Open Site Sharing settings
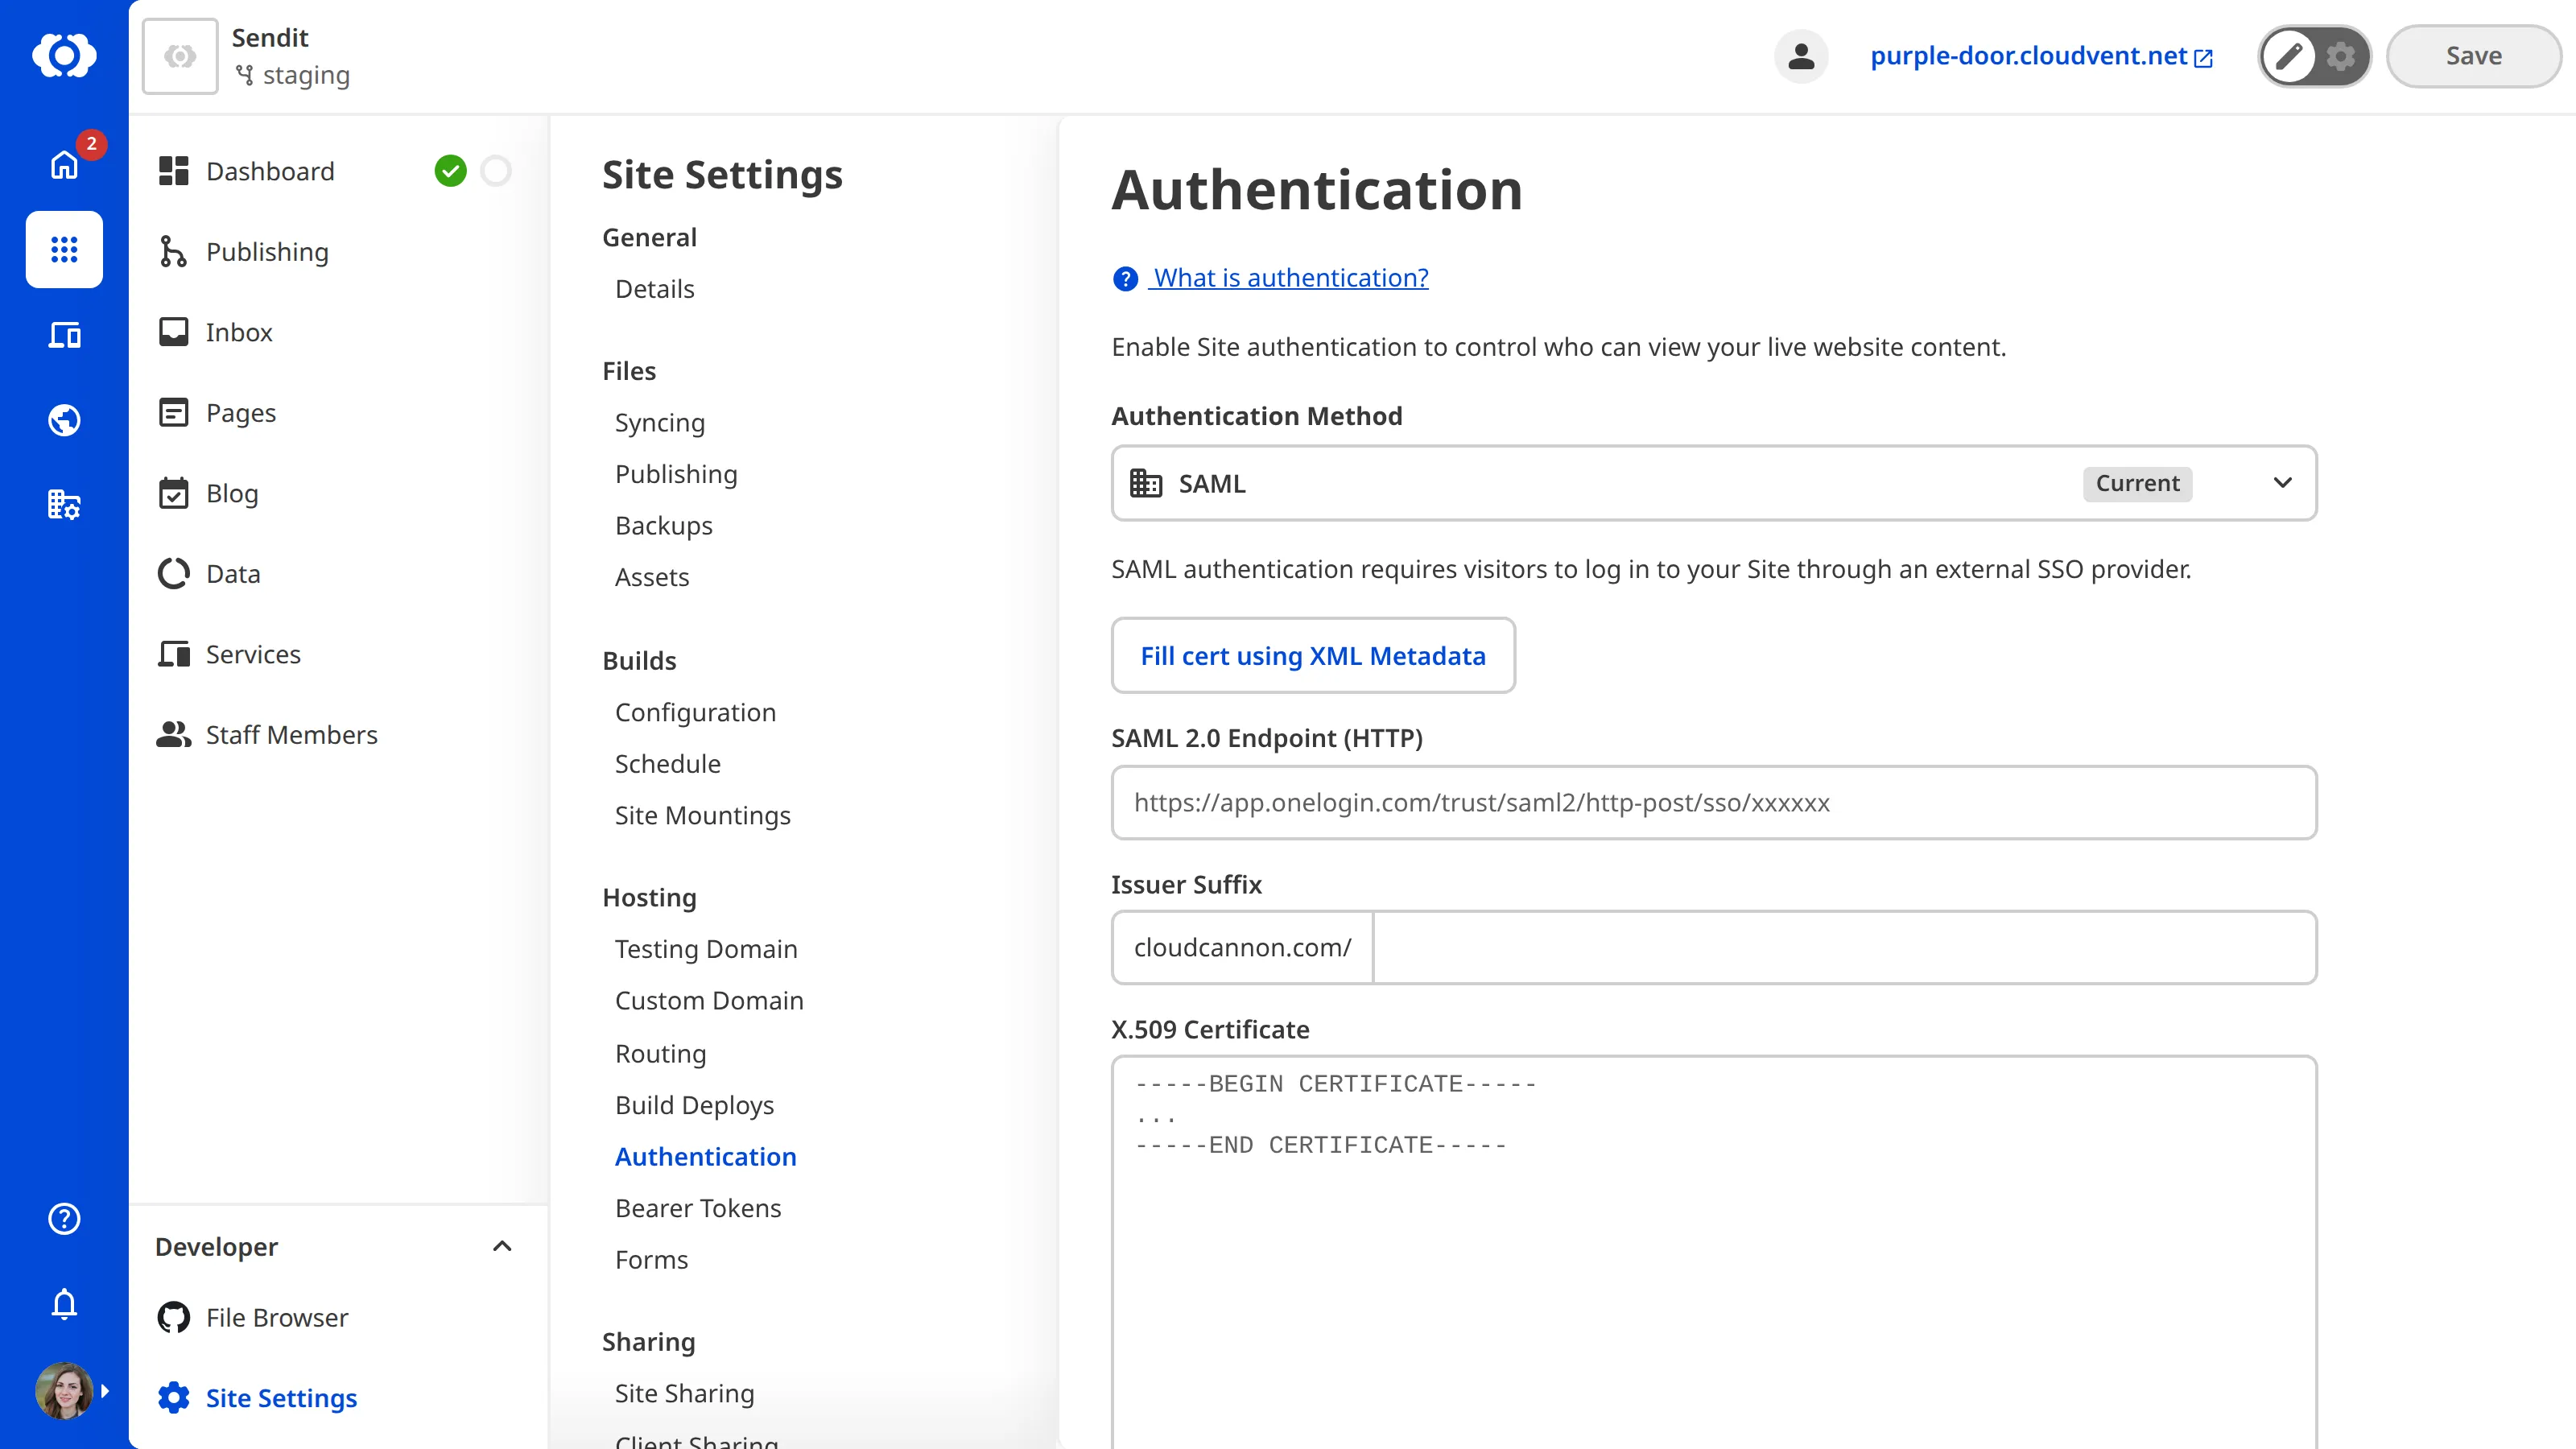This screenshot has width=2576, height=1449. click(685, 1394)
